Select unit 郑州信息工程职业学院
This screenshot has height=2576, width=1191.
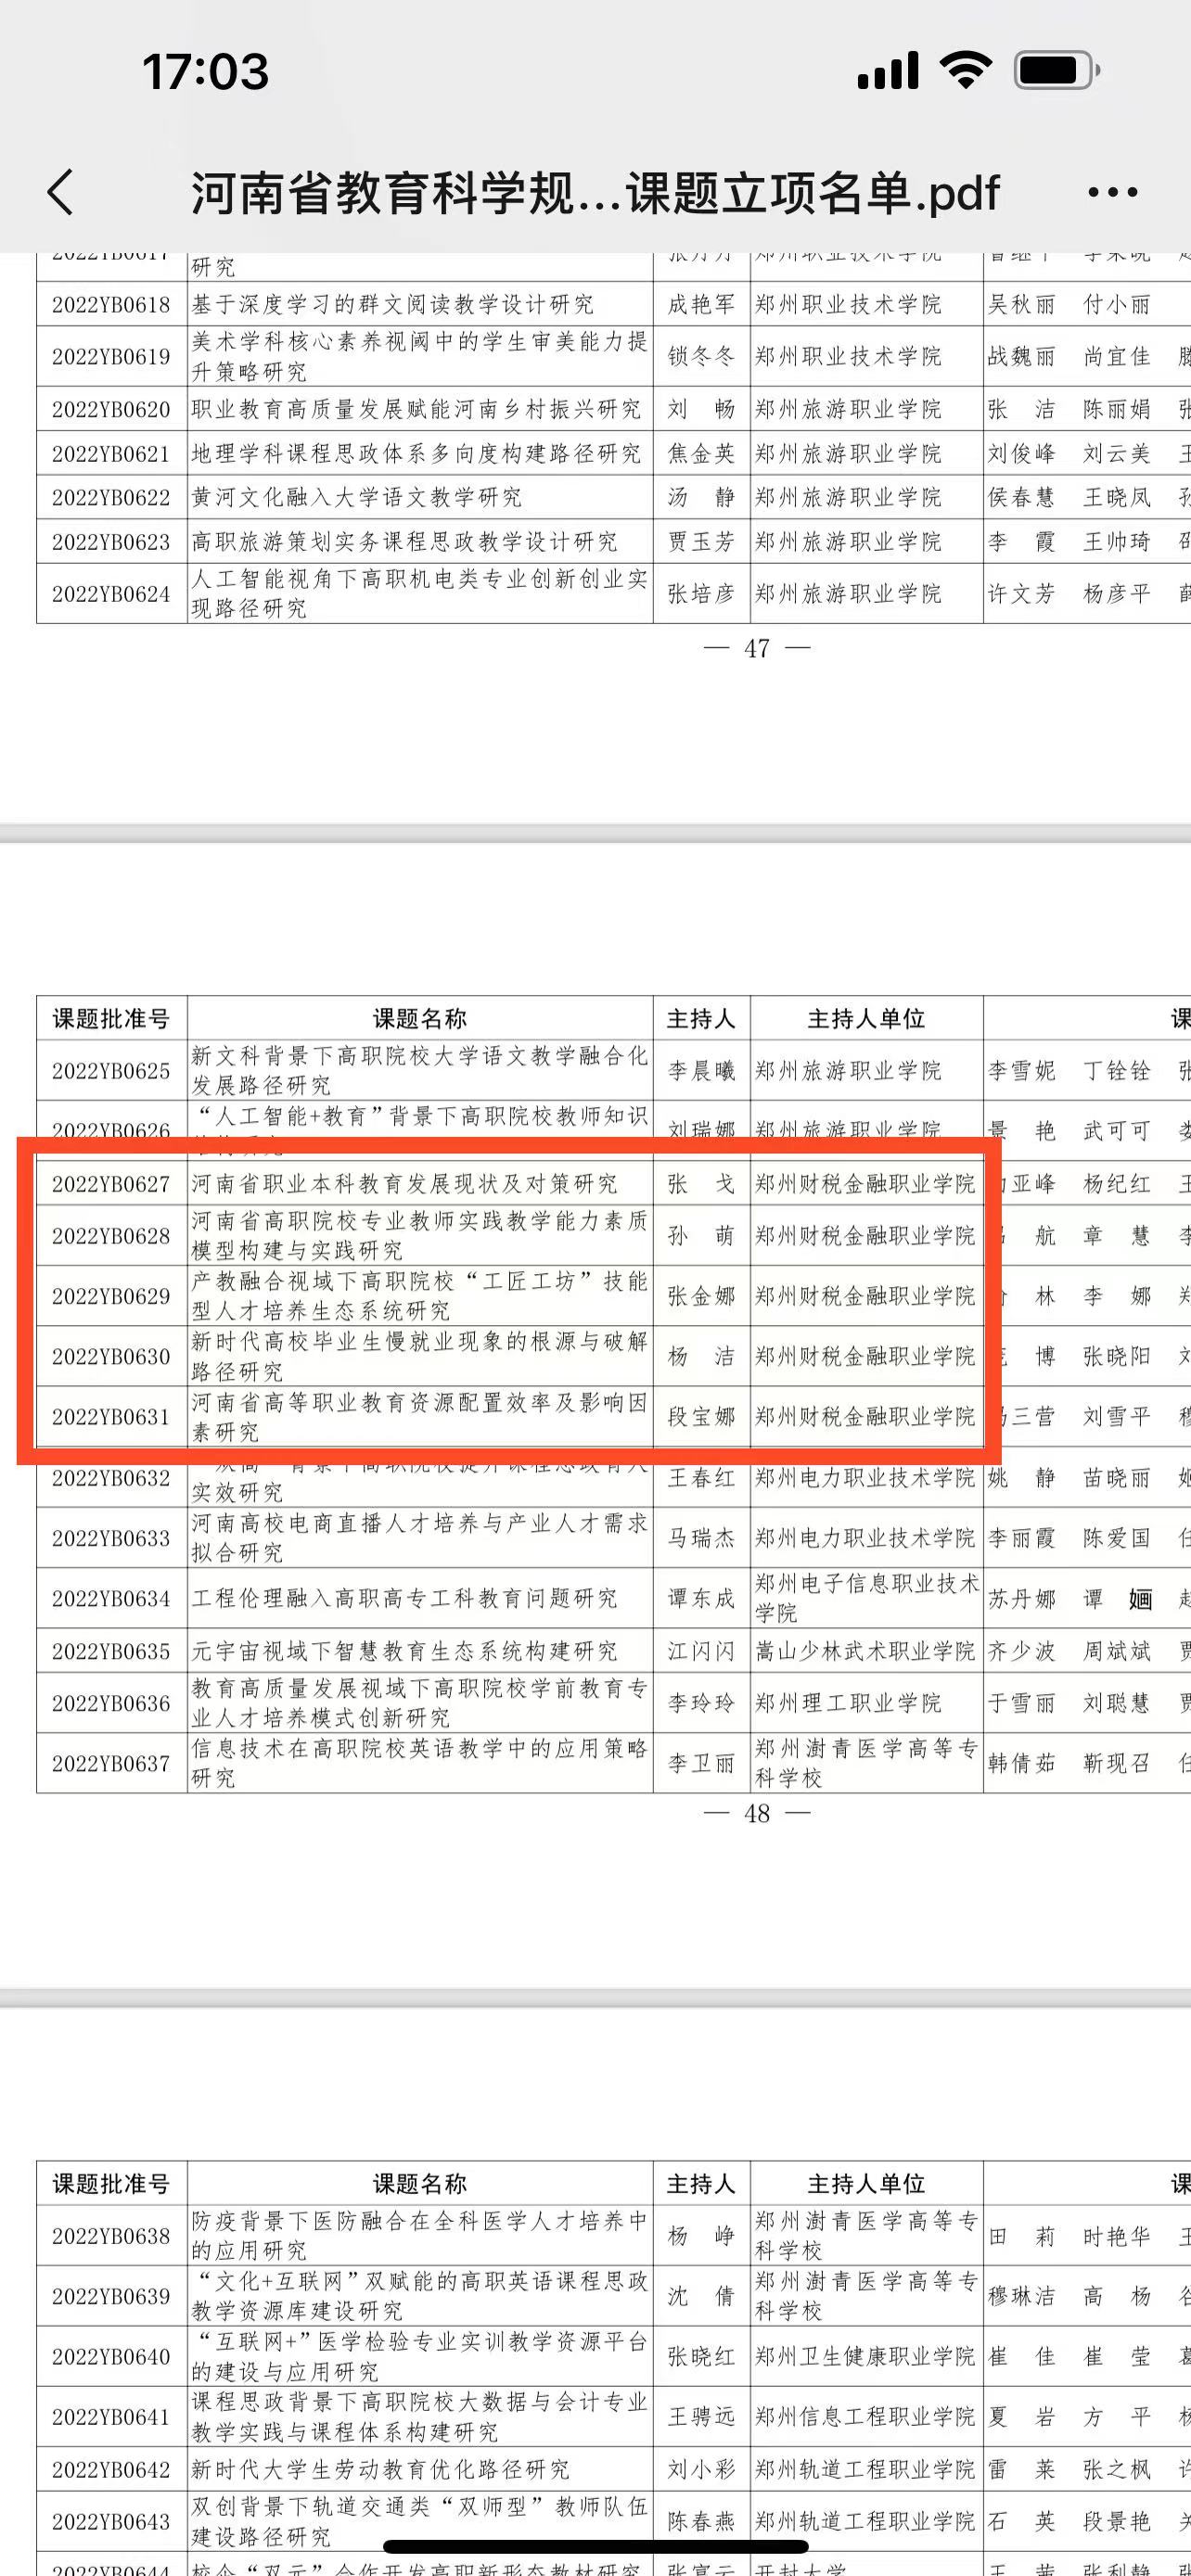(x=865, y=2417)
